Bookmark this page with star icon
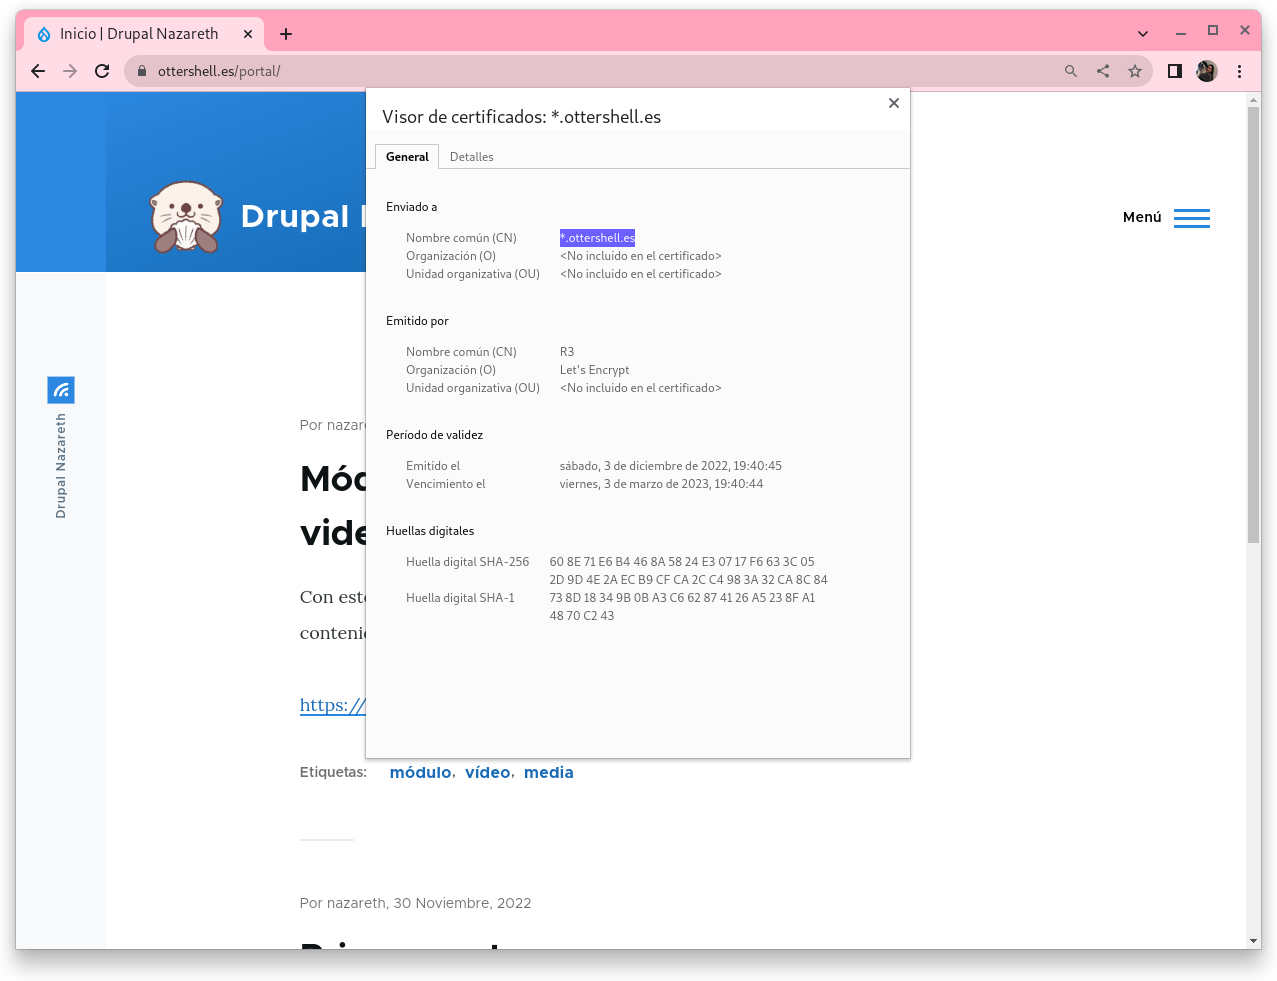 pyautogui.click(x=1135, y=71)
